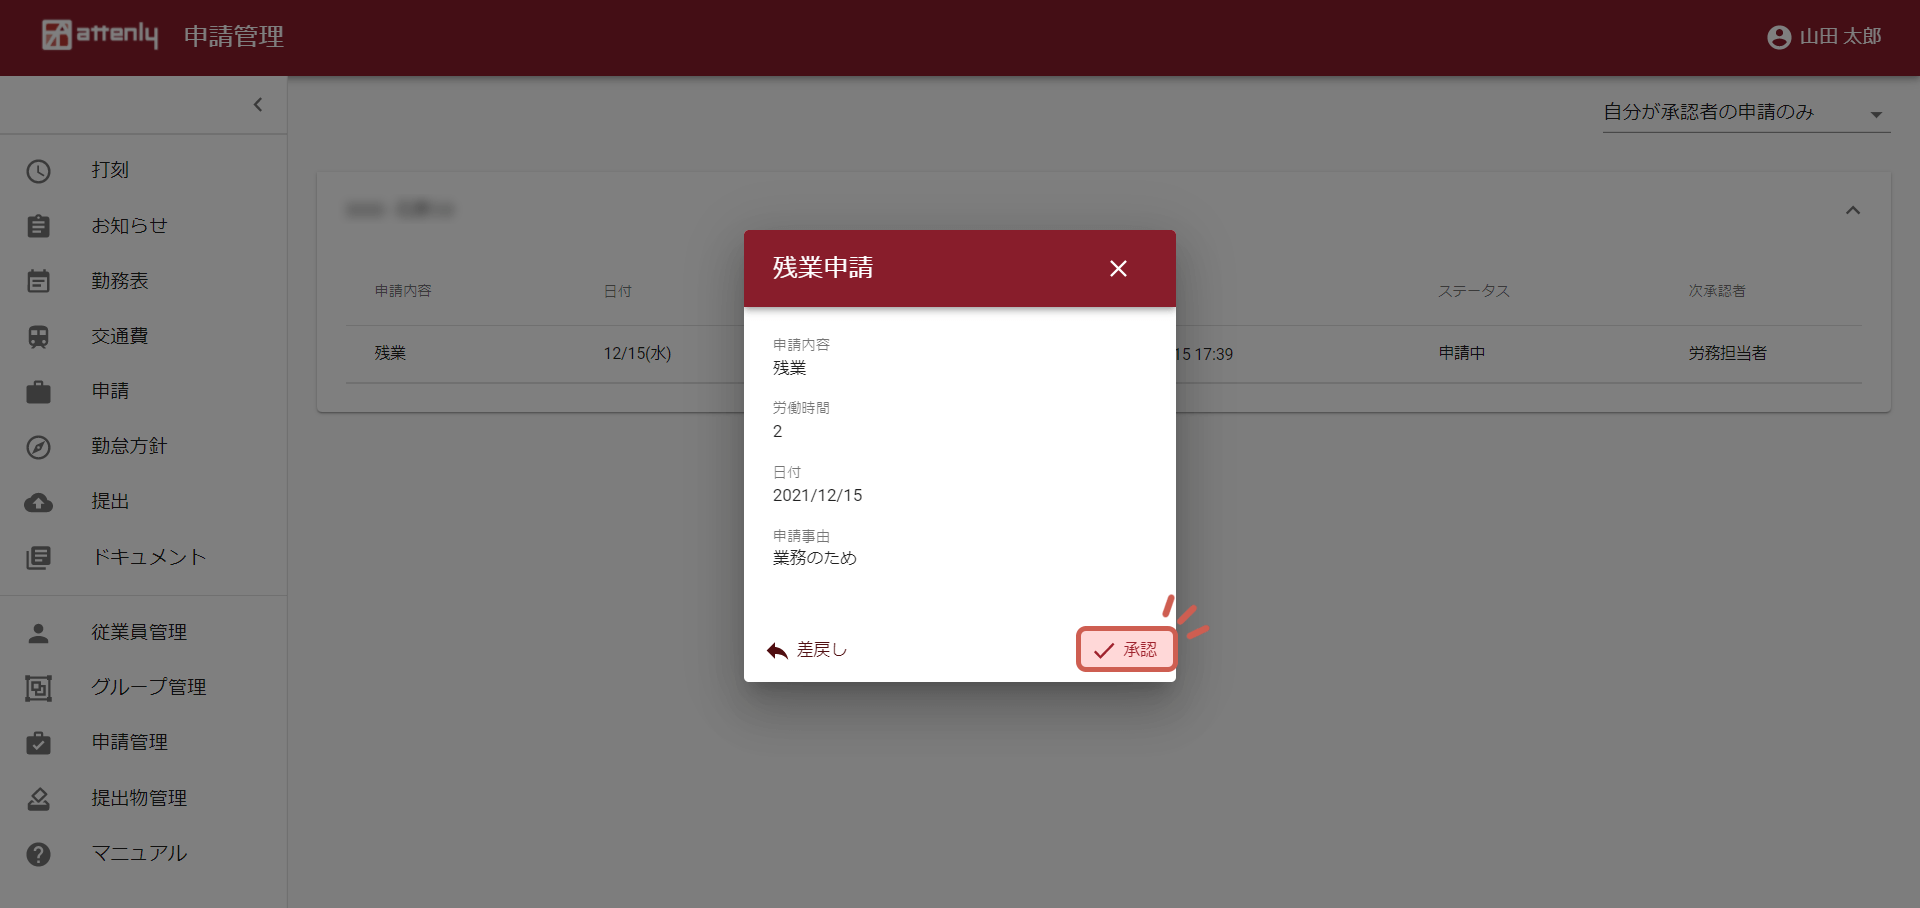Collapse the request list panel chevron
The height and width of the screenshot is (908, 1920).
[1852, 210]
